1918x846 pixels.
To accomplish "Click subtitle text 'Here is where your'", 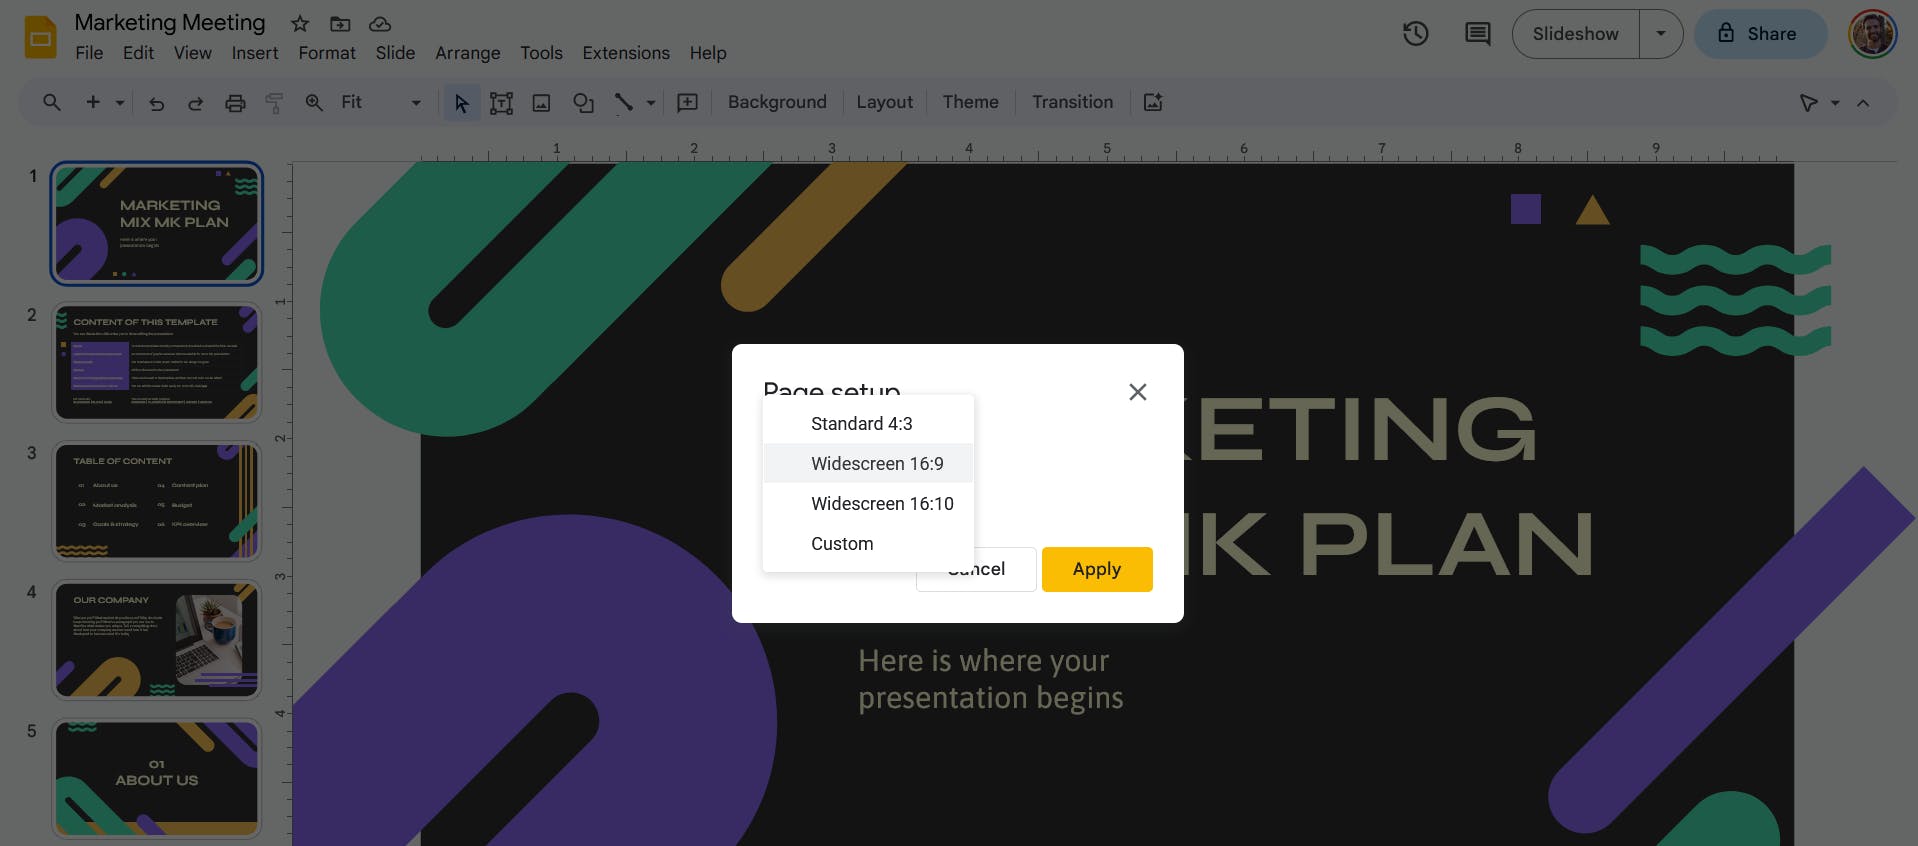I will tap(984, 661).
